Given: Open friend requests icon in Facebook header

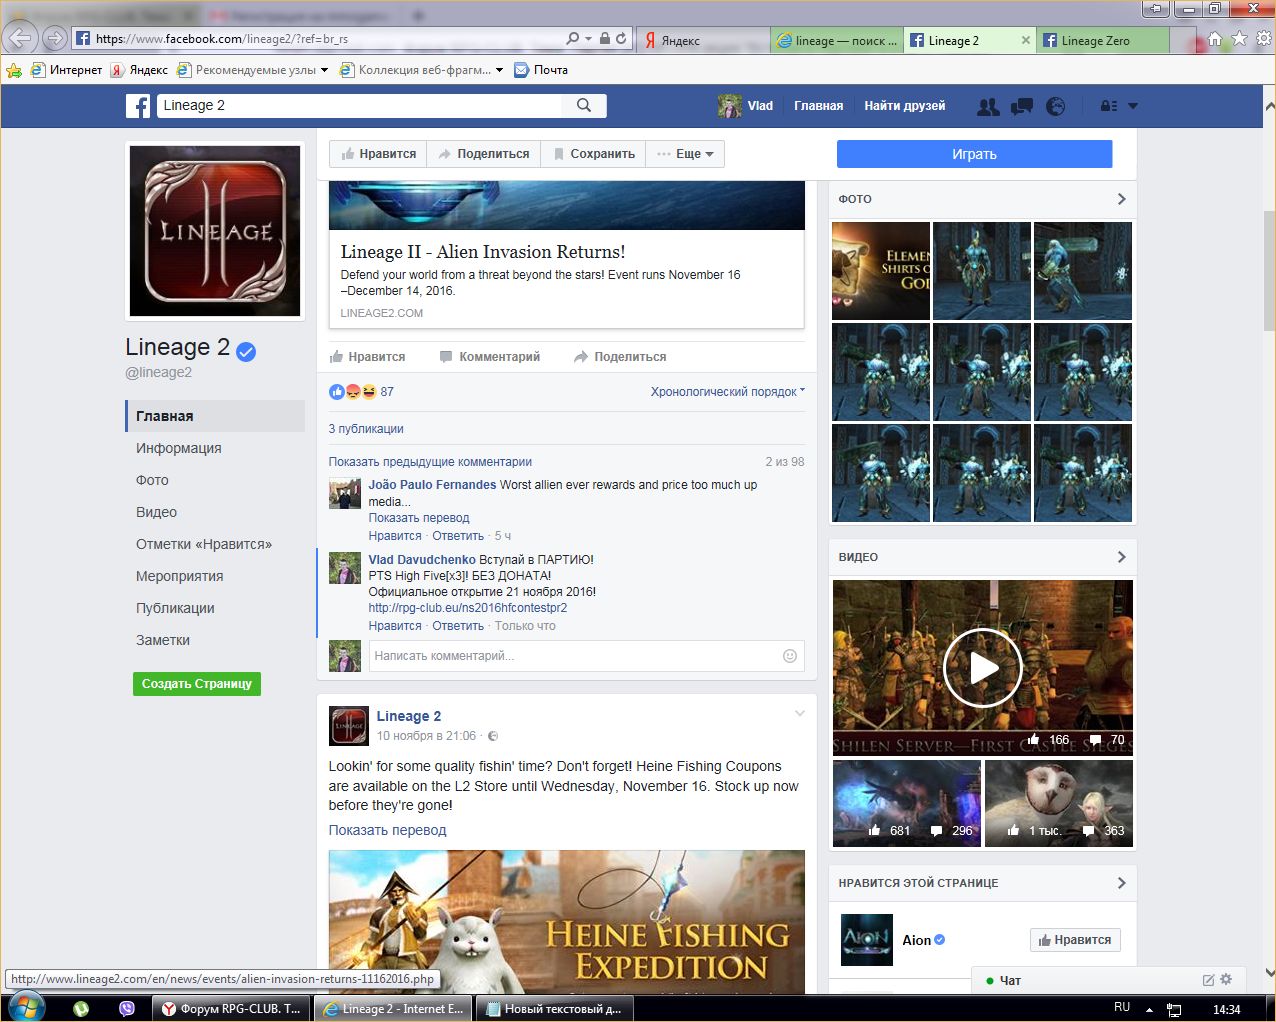Looking at the screenshot, I should [x=988, y=106].
